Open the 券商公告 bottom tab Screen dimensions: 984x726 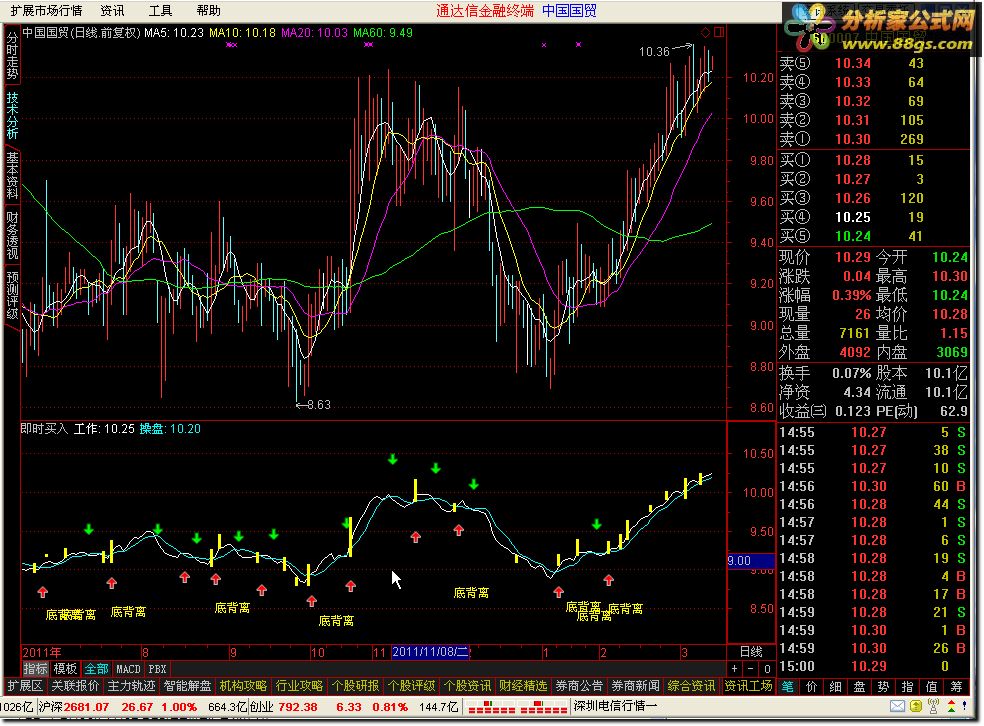pos(579,686)
